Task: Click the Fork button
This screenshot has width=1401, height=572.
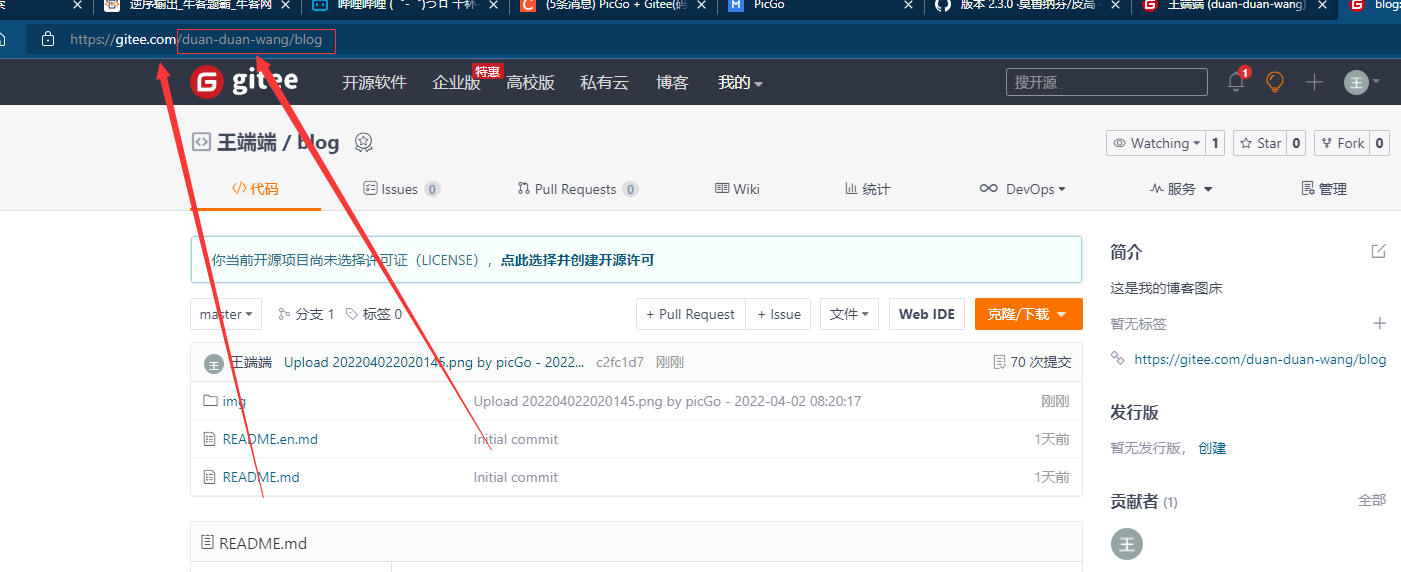Action: [1342, 143]
